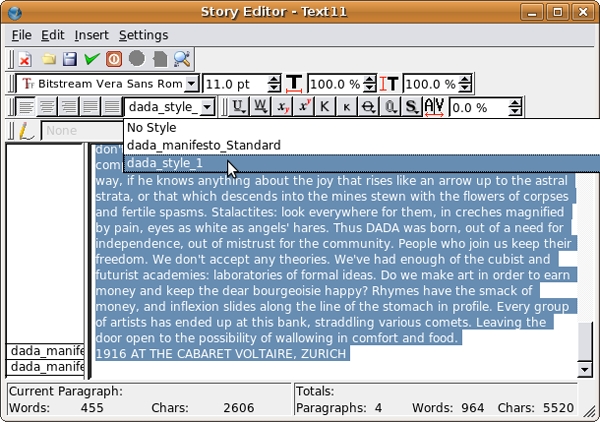Click the character width scaling T icon
The height and width of the screenshot is (422, 600).
[x=294, y=83]
